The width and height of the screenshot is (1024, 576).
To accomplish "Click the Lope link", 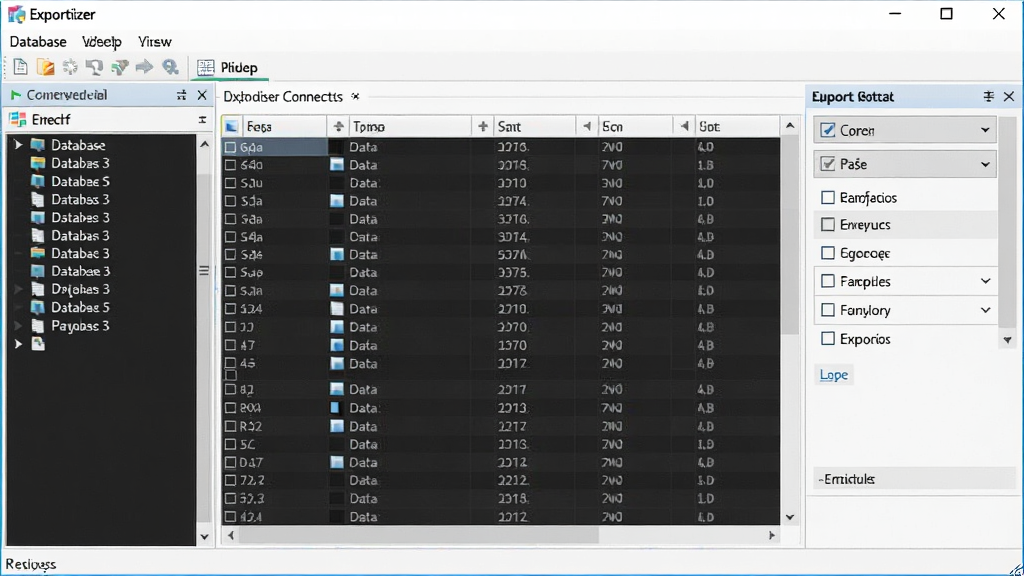I will pos(834,375).
